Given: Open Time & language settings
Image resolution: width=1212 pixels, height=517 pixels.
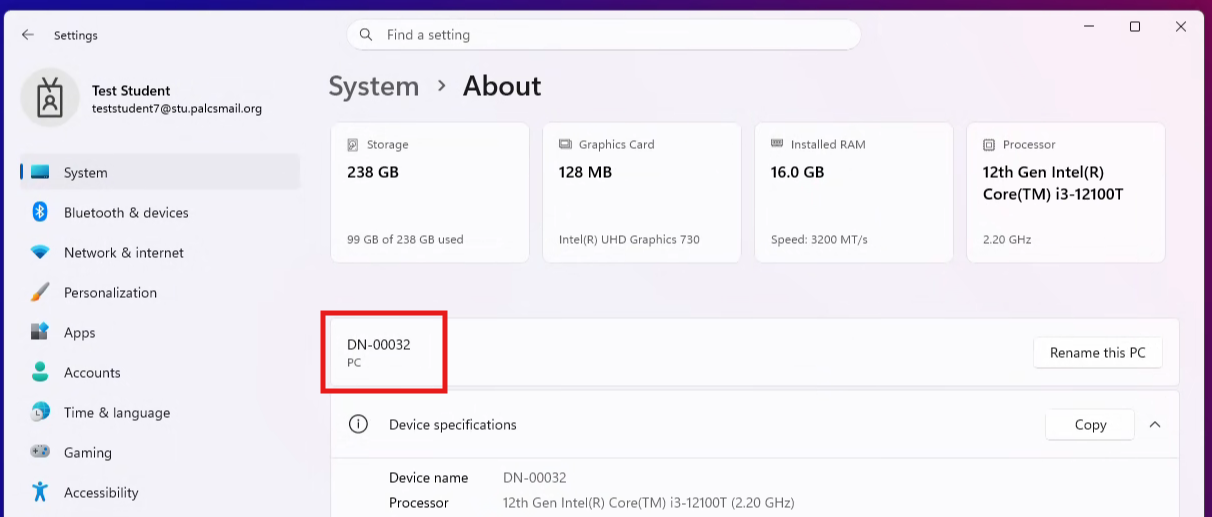Looking at the screenshot, I should click(160, 412).
